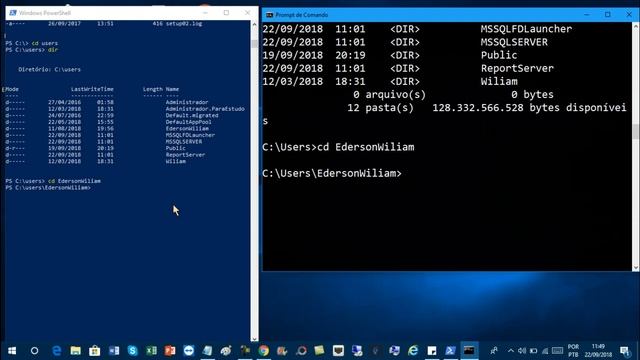Click DefaultAppPool in PowerShell listing
Screen dimensions: 640x360
(x=189, y=122)
